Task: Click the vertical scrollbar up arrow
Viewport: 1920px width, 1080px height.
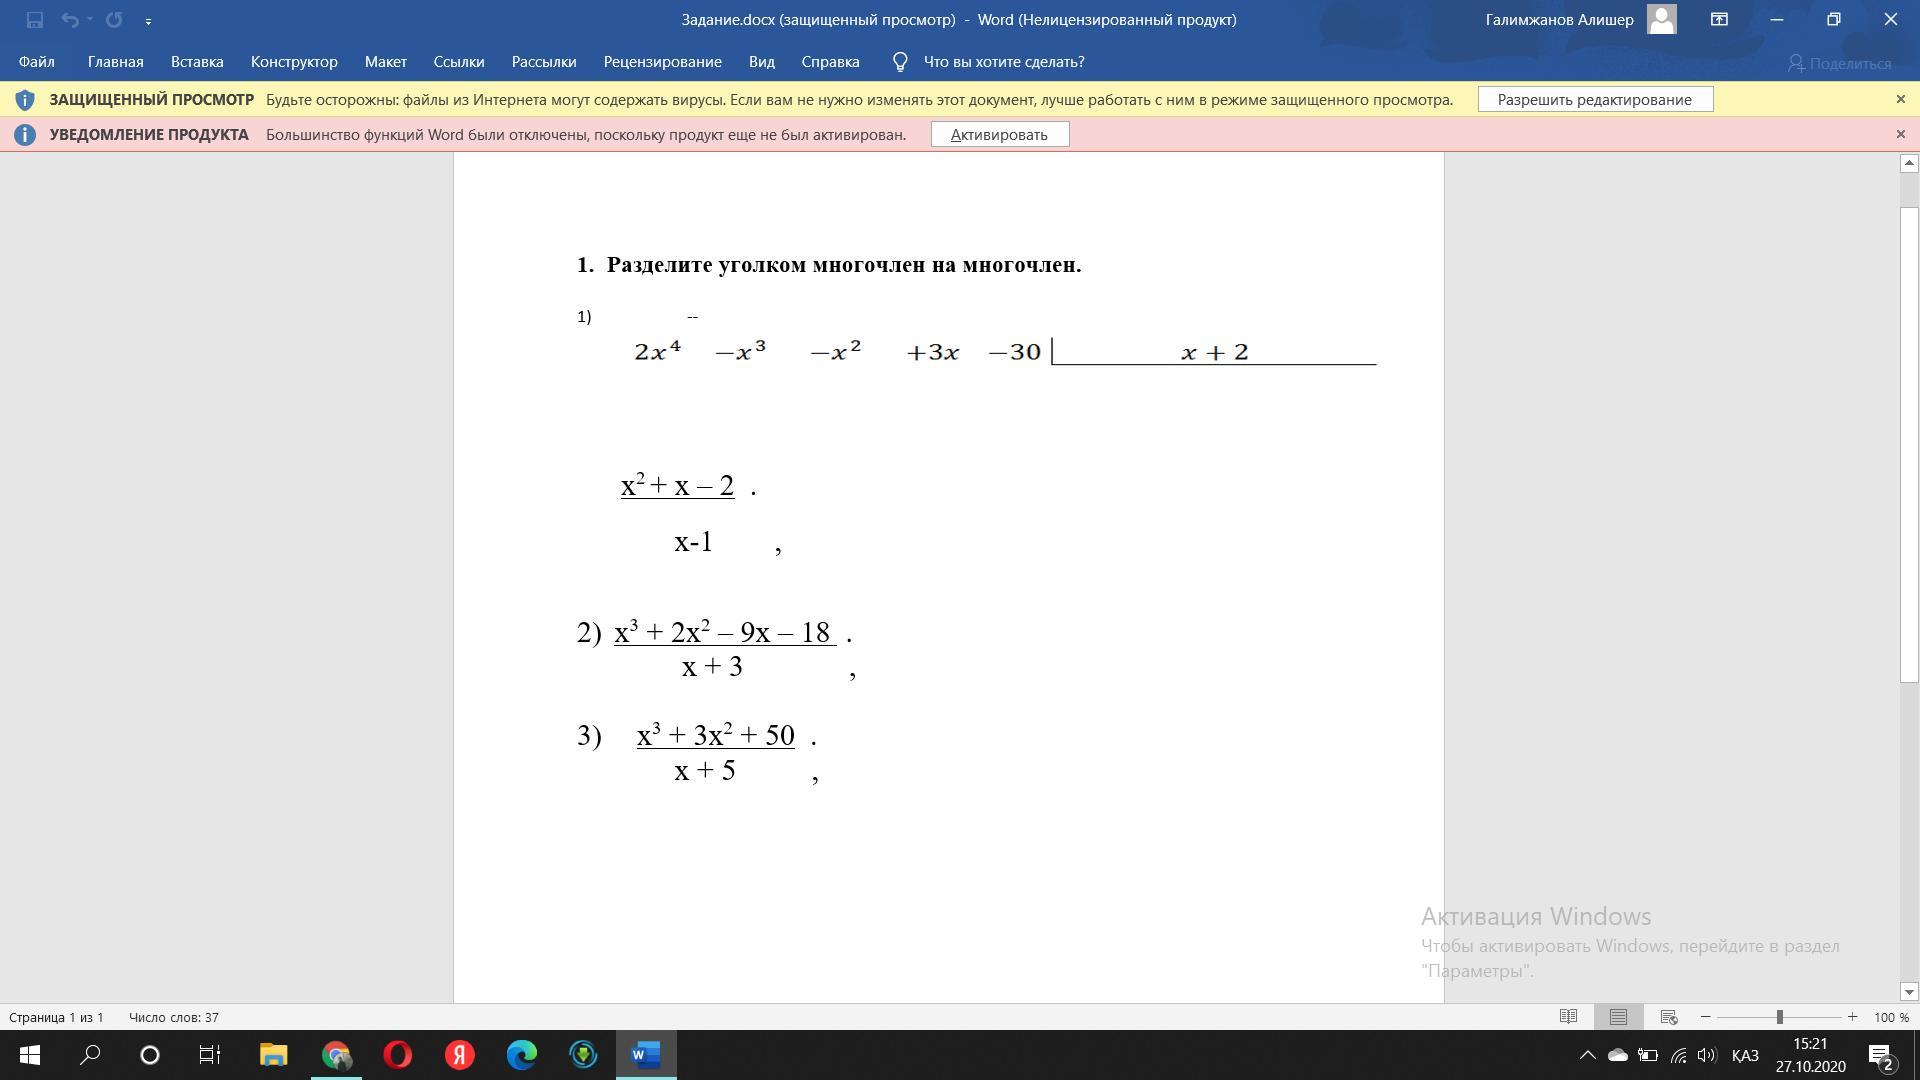Action: click(x=1909, y=162)
